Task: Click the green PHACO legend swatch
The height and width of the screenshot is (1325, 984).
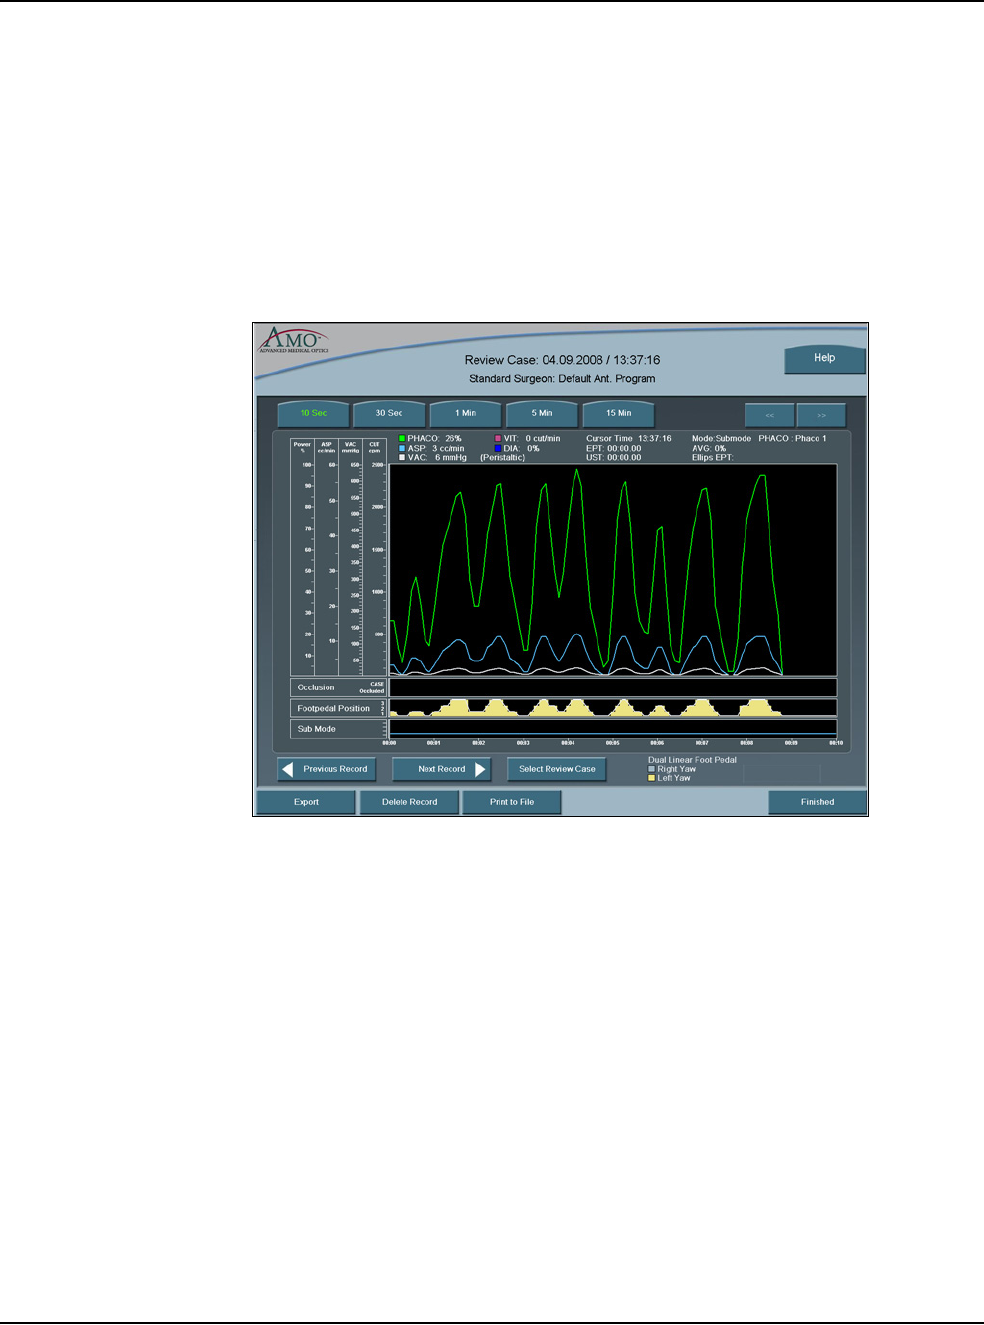Action: (402, 439)
